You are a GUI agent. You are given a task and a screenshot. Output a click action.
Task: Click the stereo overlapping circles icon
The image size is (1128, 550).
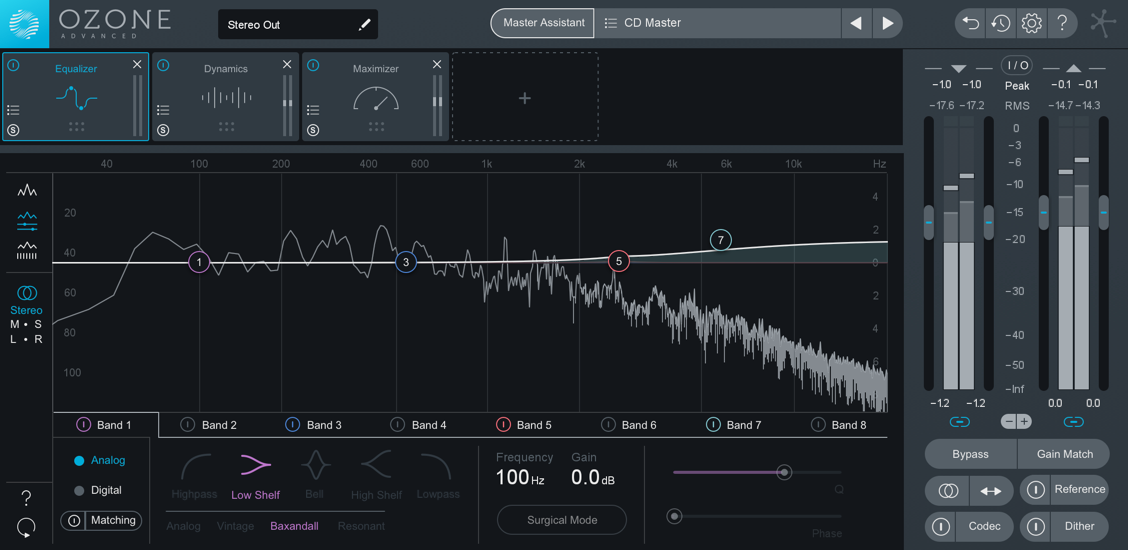pyautogui.click(x=27, y=293)
